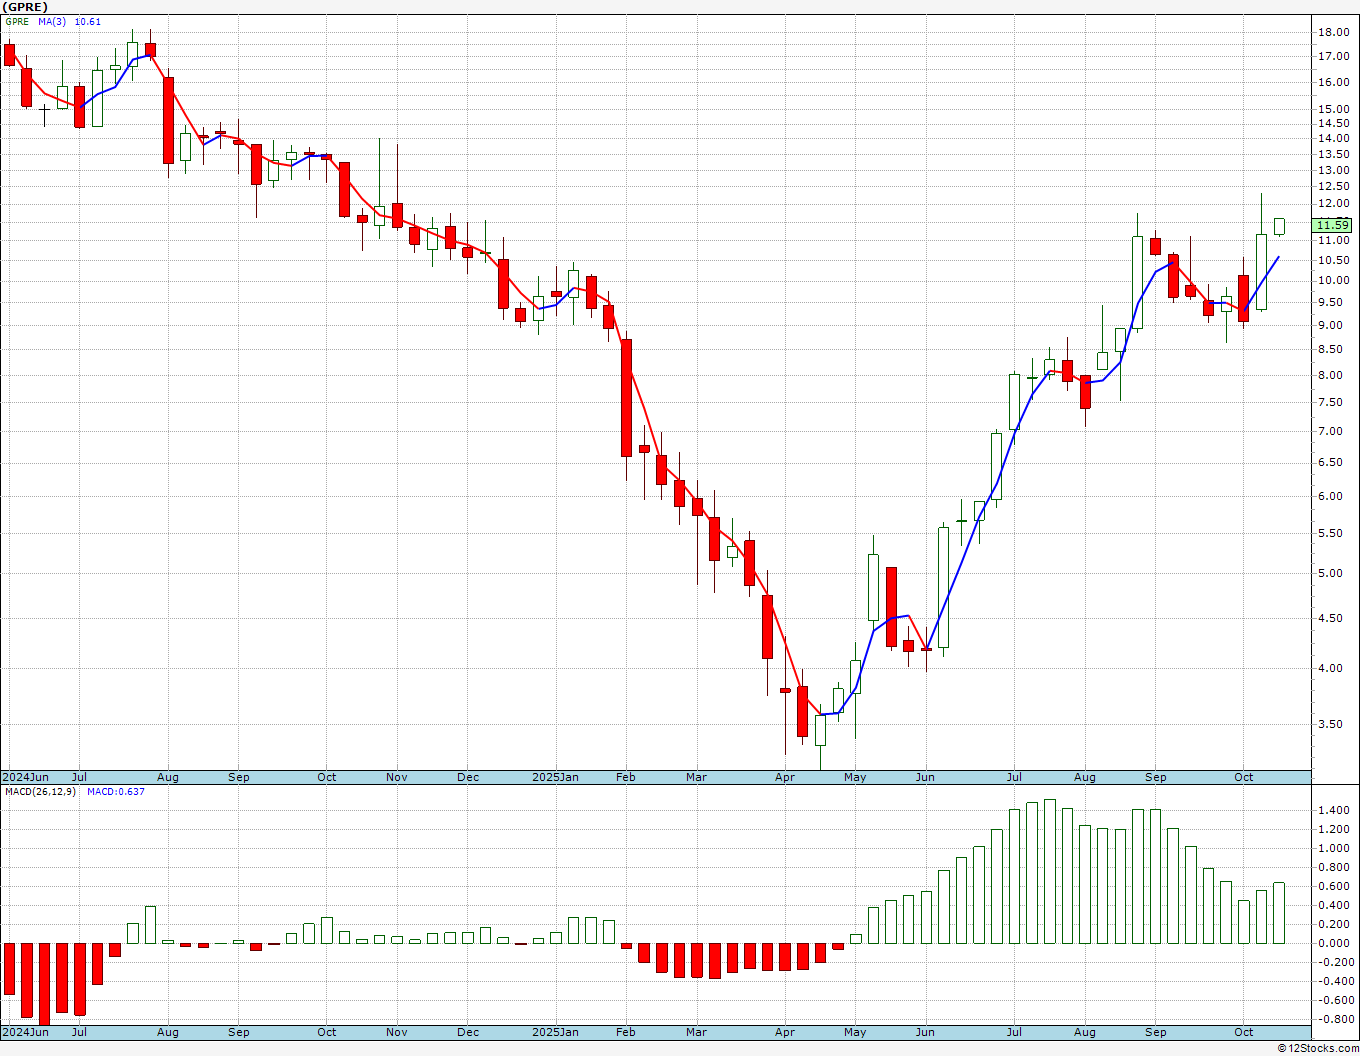This screenshot has height=1056, width=1360.
Task: Click Nov on the price chart time axis
Action: tap(397, 777)
